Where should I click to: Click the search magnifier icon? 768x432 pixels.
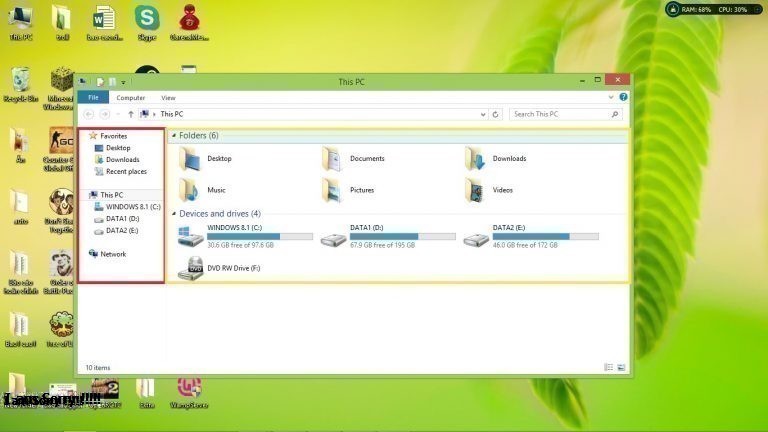click(x=615, y=114)
